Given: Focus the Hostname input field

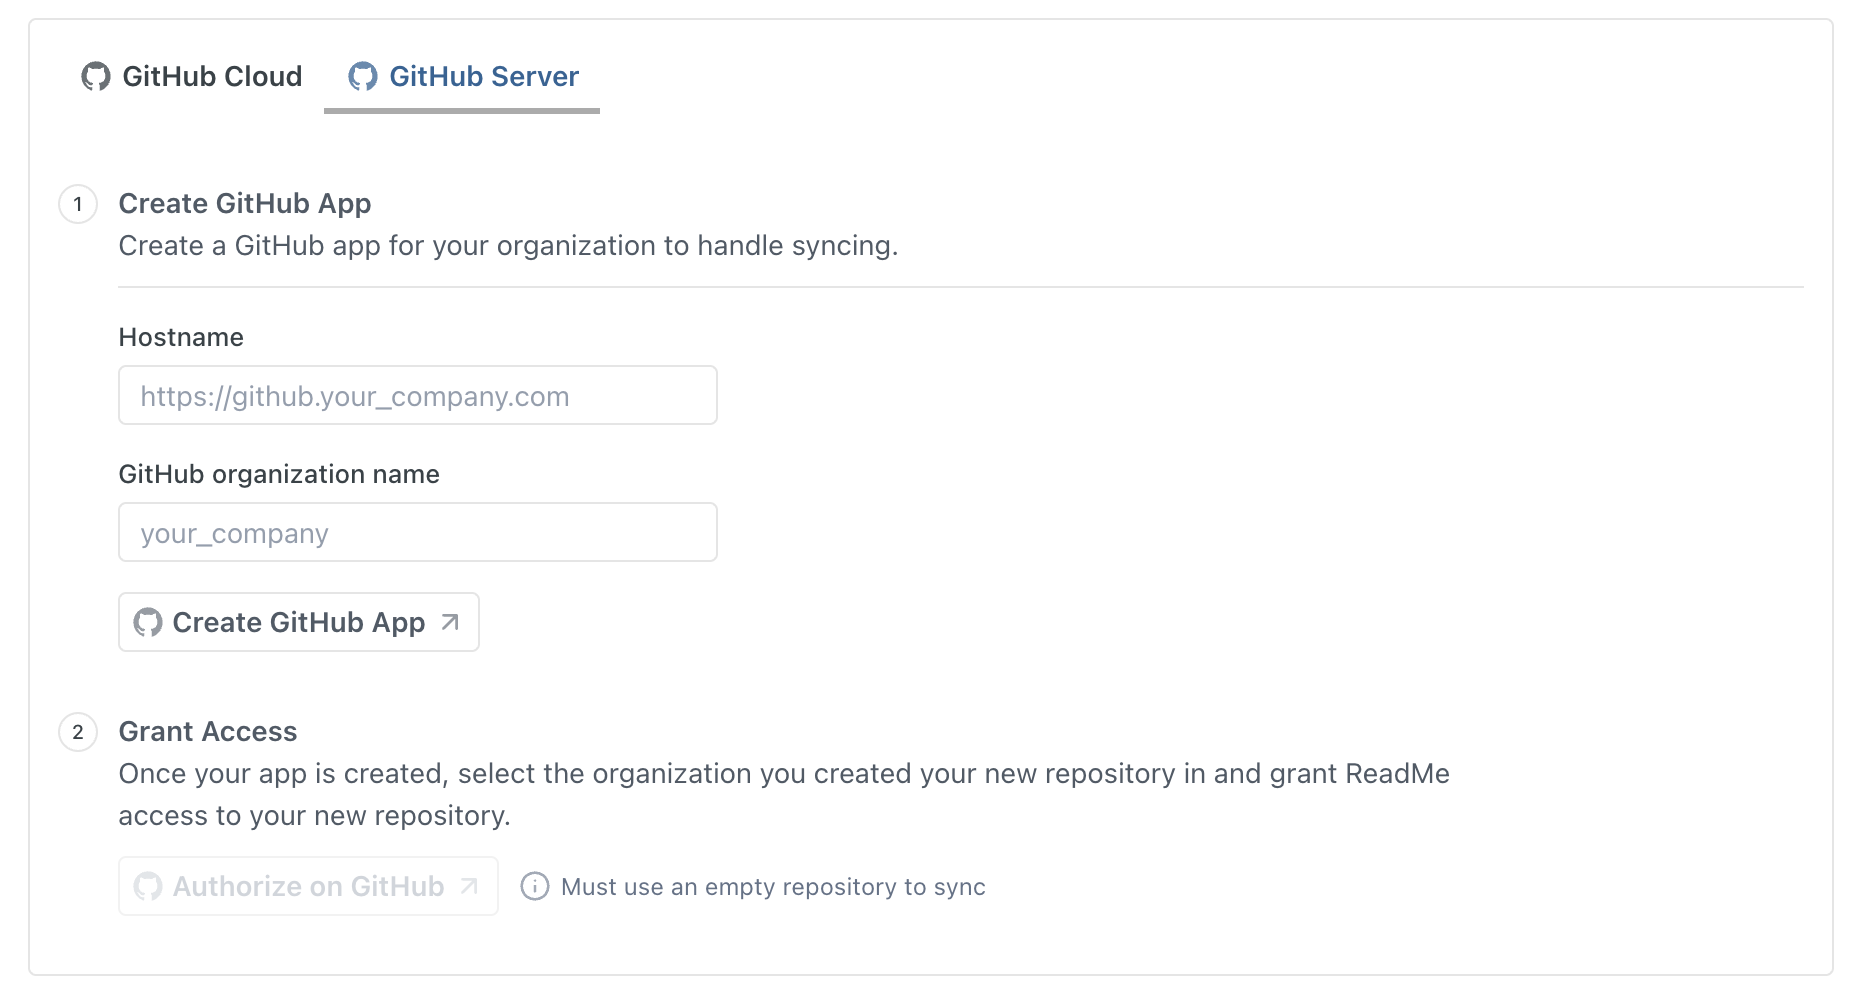Looking at the screenshot, I should point(418,395).
